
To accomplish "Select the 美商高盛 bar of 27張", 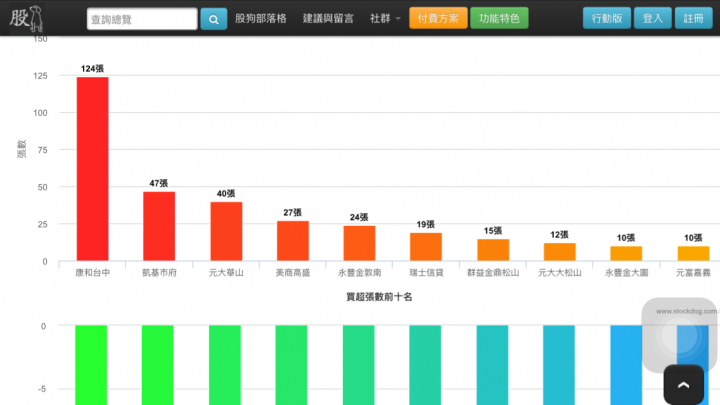I will tap(292, 241).
